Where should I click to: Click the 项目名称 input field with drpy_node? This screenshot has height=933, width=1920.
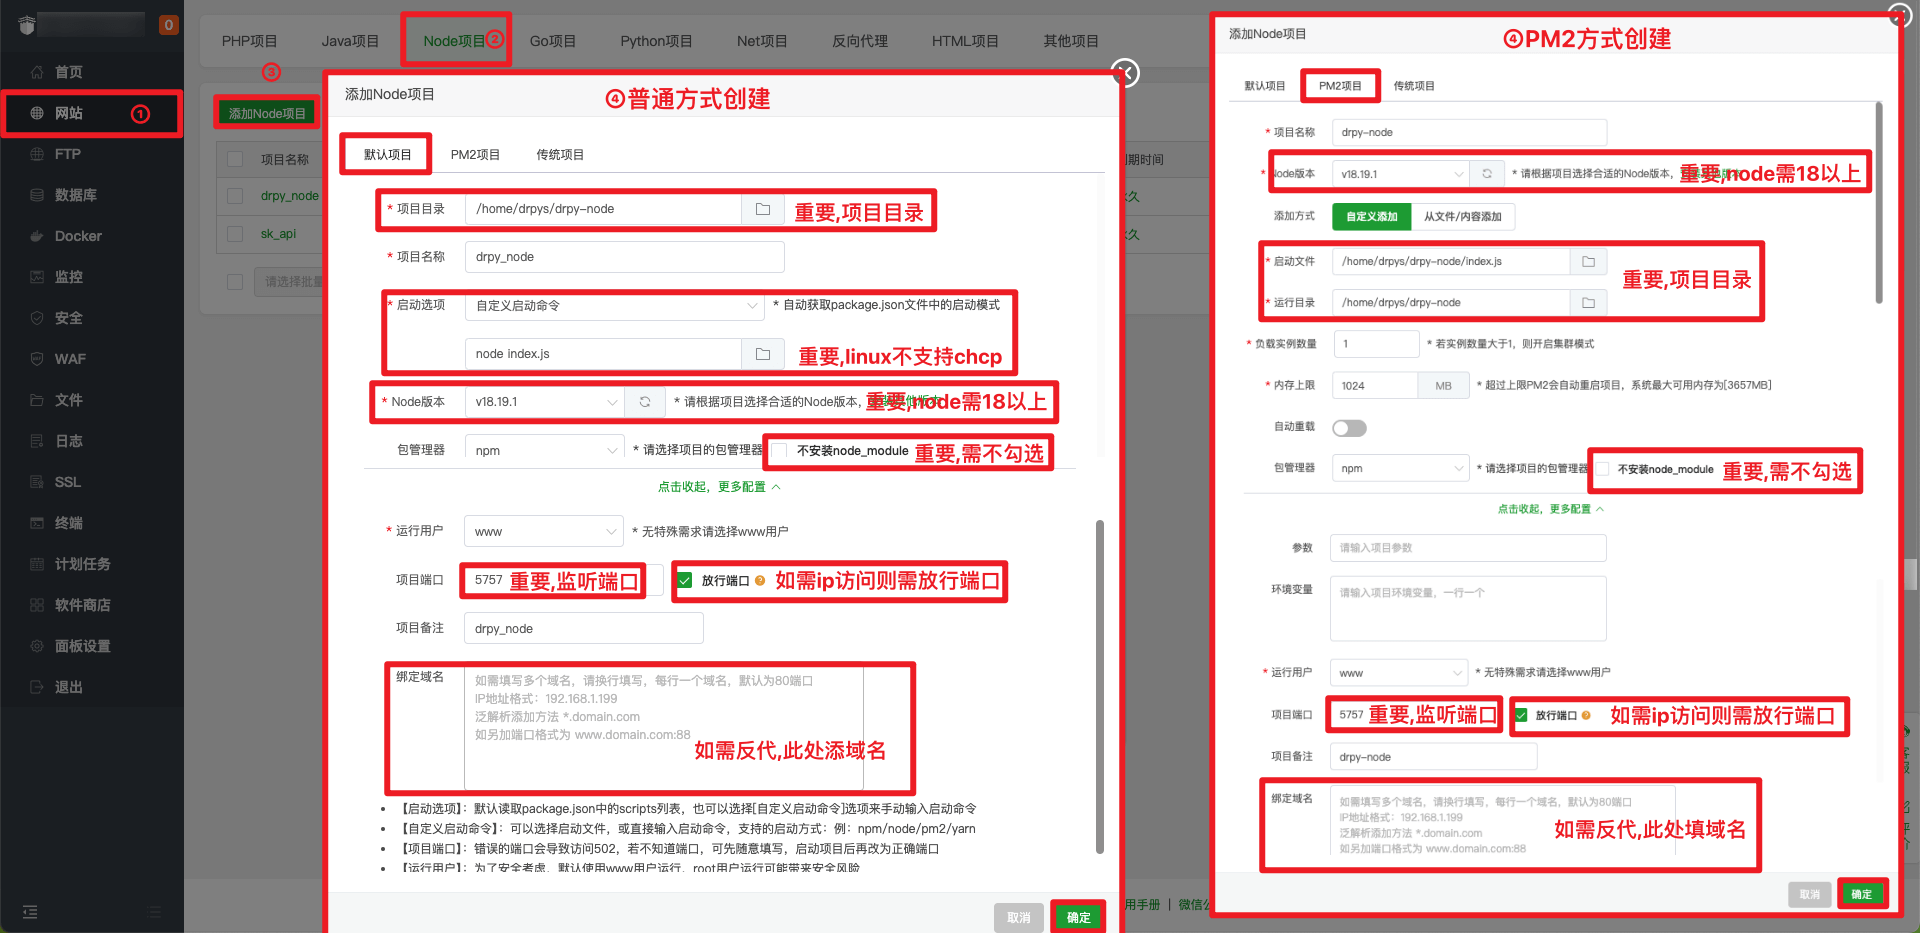624,257
